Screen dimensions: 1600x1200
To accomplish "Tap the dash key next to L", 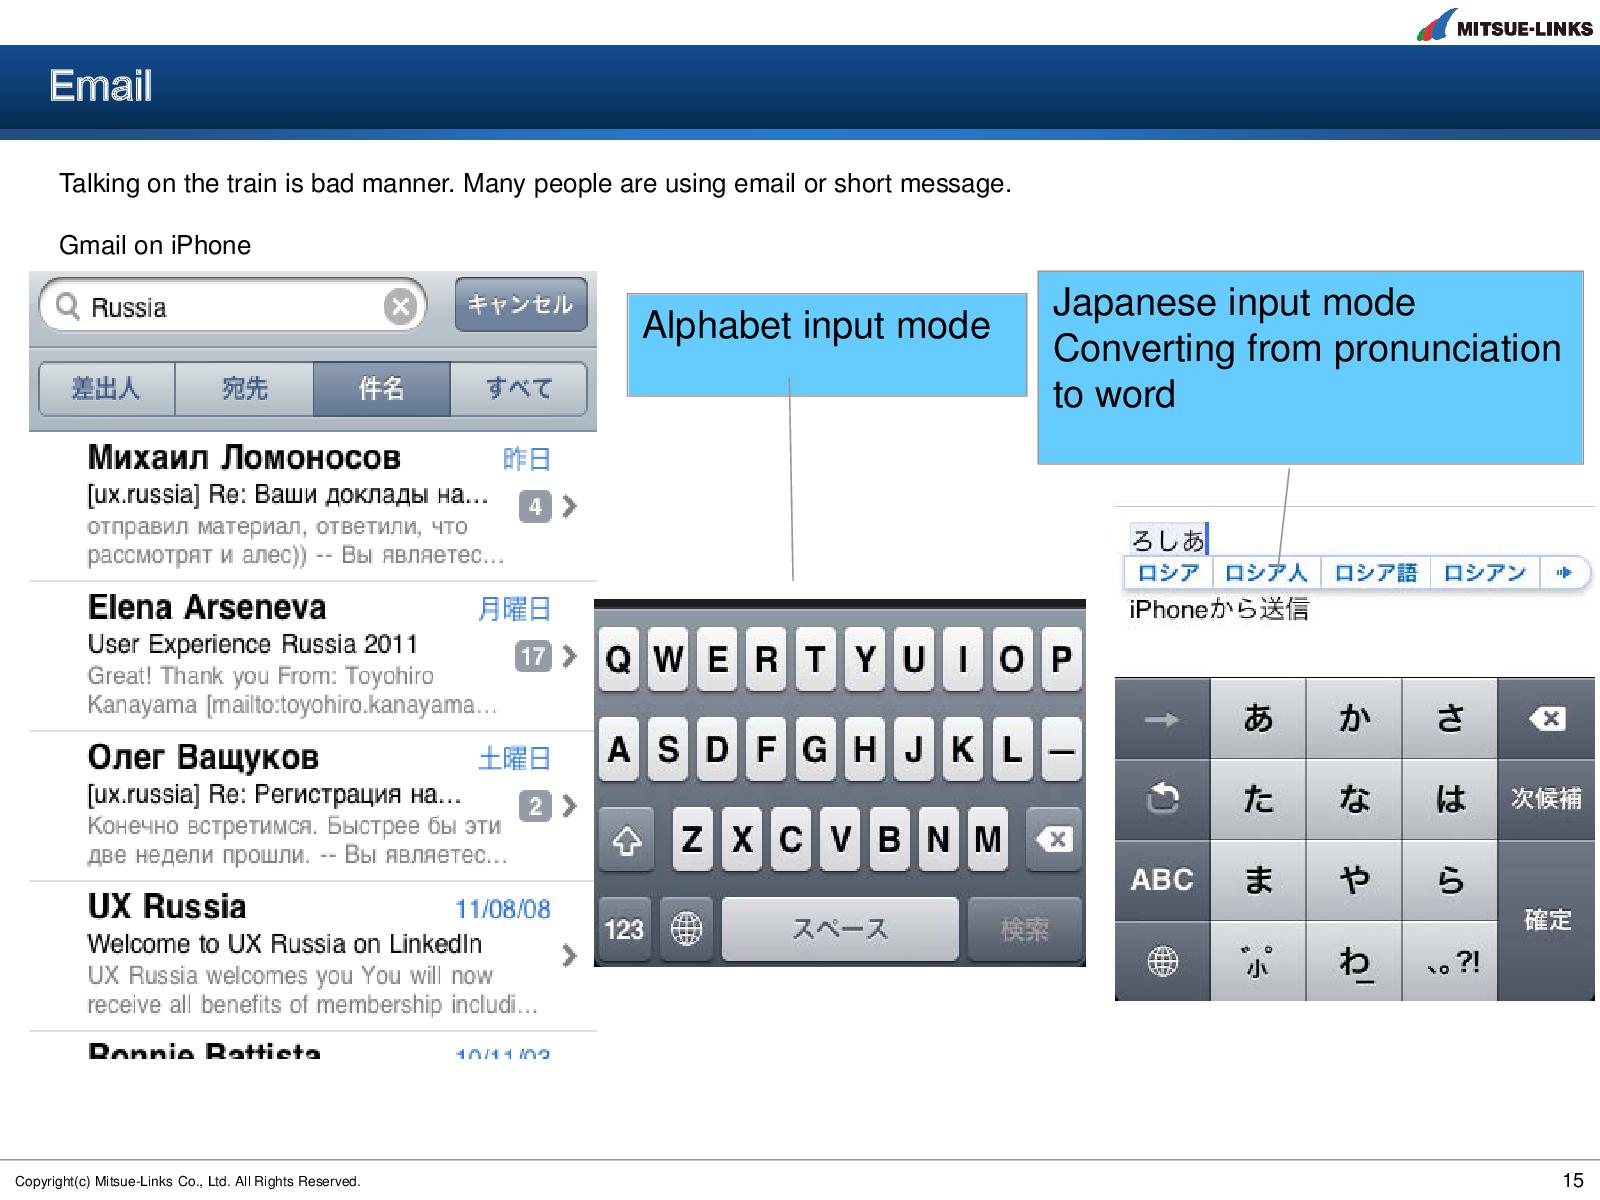I will click(1061, 749).
